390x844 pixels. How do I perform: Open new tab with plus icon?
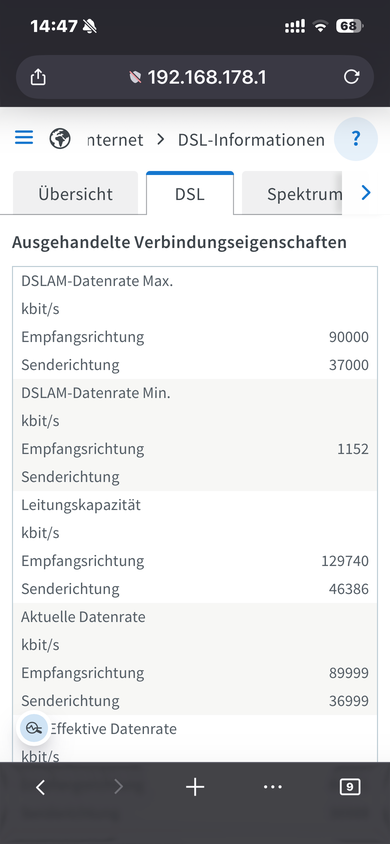coord(195,787)
